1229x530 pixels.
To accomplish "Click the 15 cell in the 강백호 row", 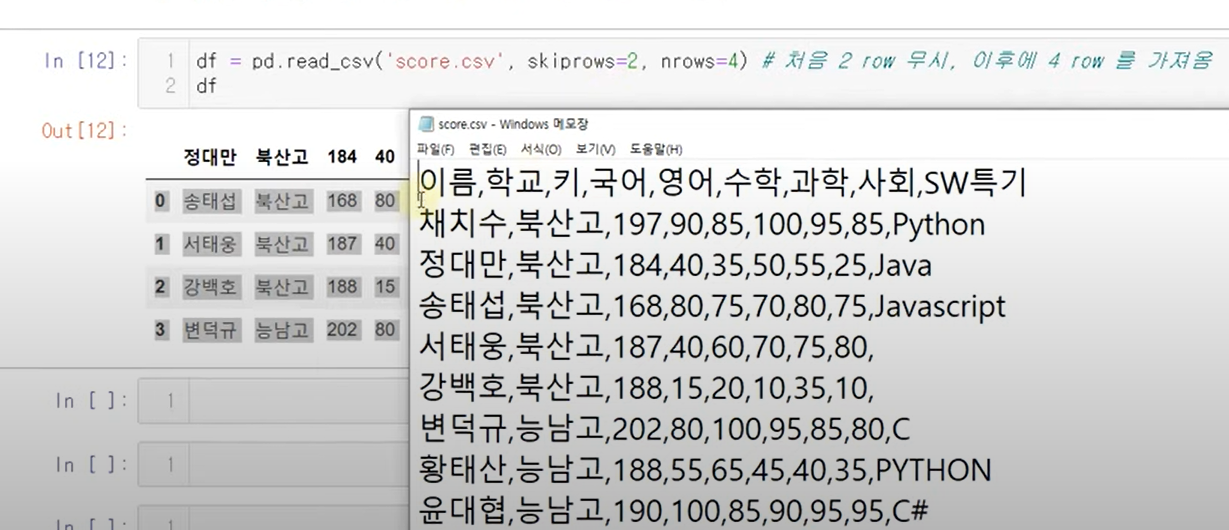I will pos(385,286).
